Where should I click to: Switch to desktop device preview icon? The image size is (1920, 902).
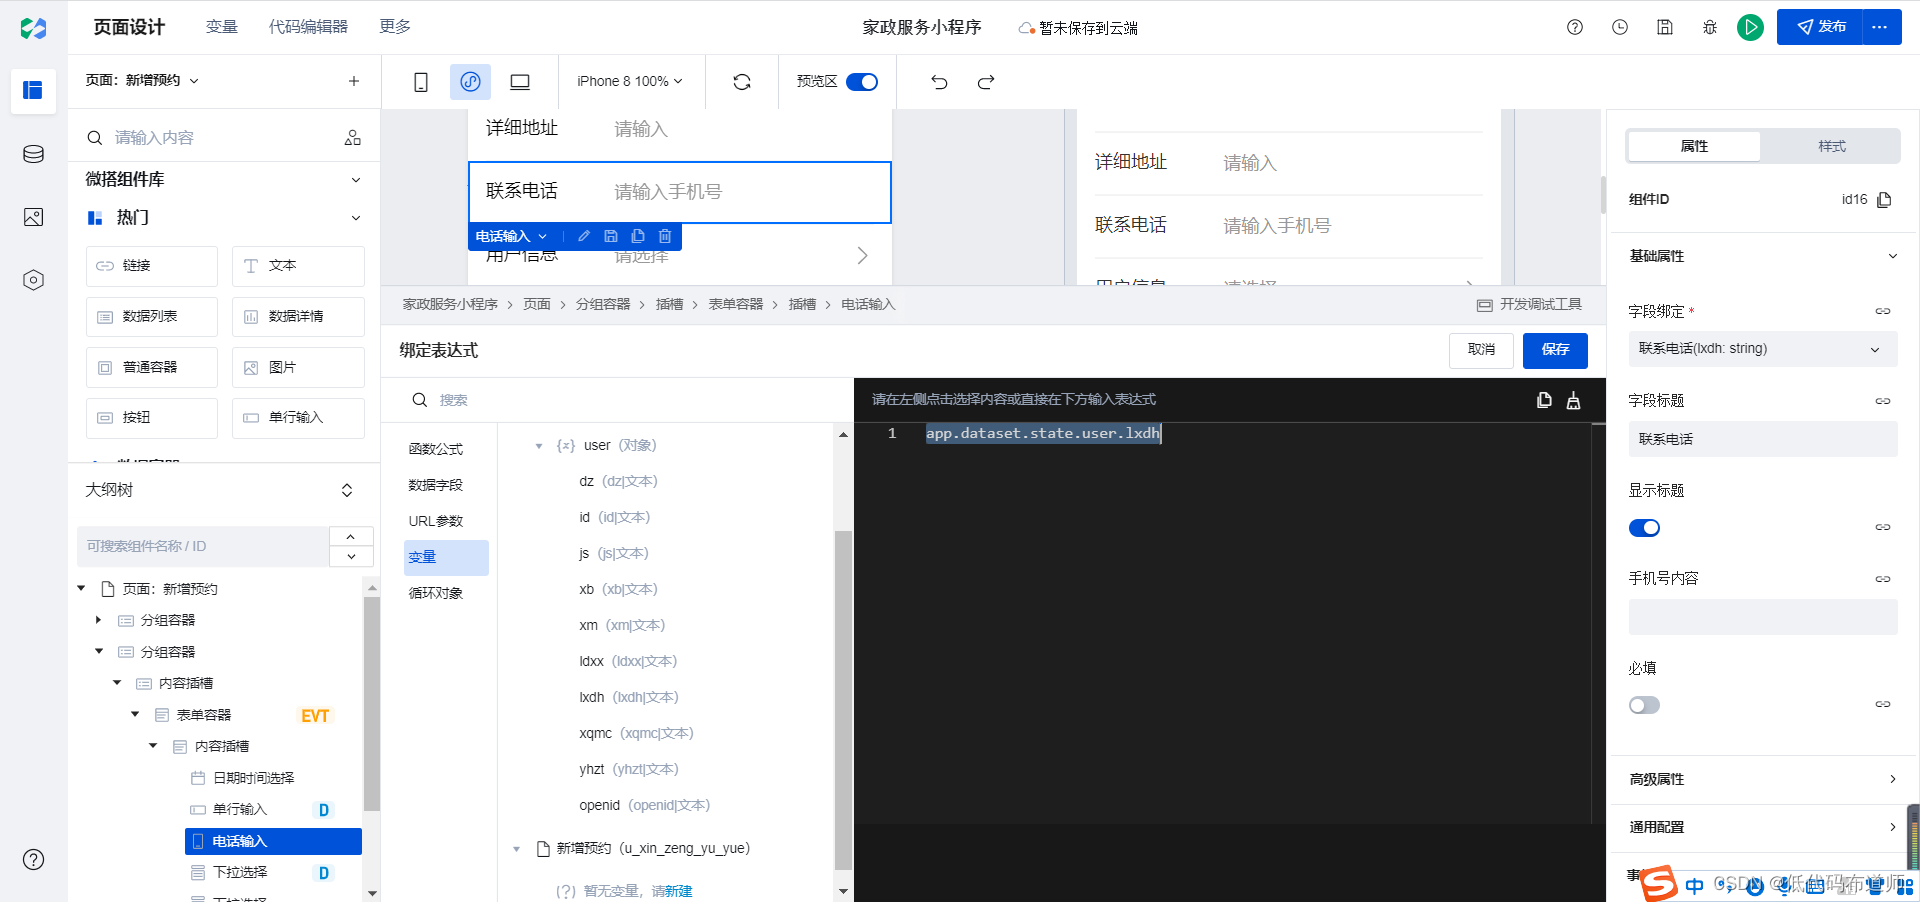pos(520,82)
